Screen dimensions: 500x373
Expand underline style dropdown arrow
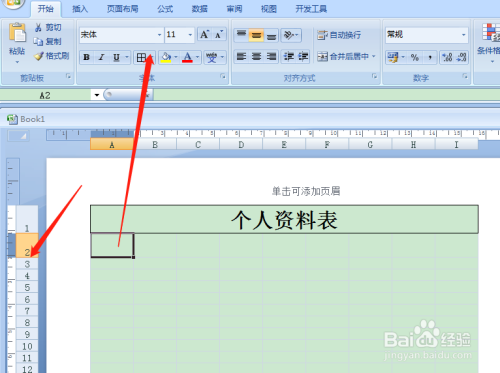pos(127,57)
